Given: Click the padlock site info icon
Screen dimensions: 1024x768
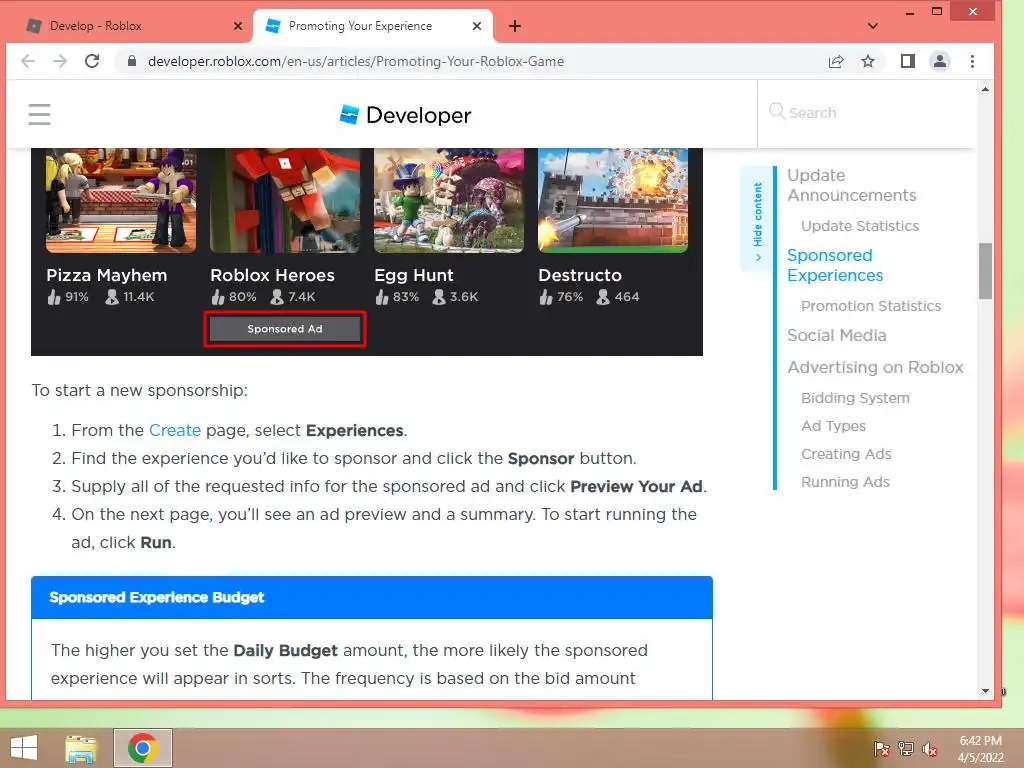Looking at the screenshot, I should click(132, 61).
